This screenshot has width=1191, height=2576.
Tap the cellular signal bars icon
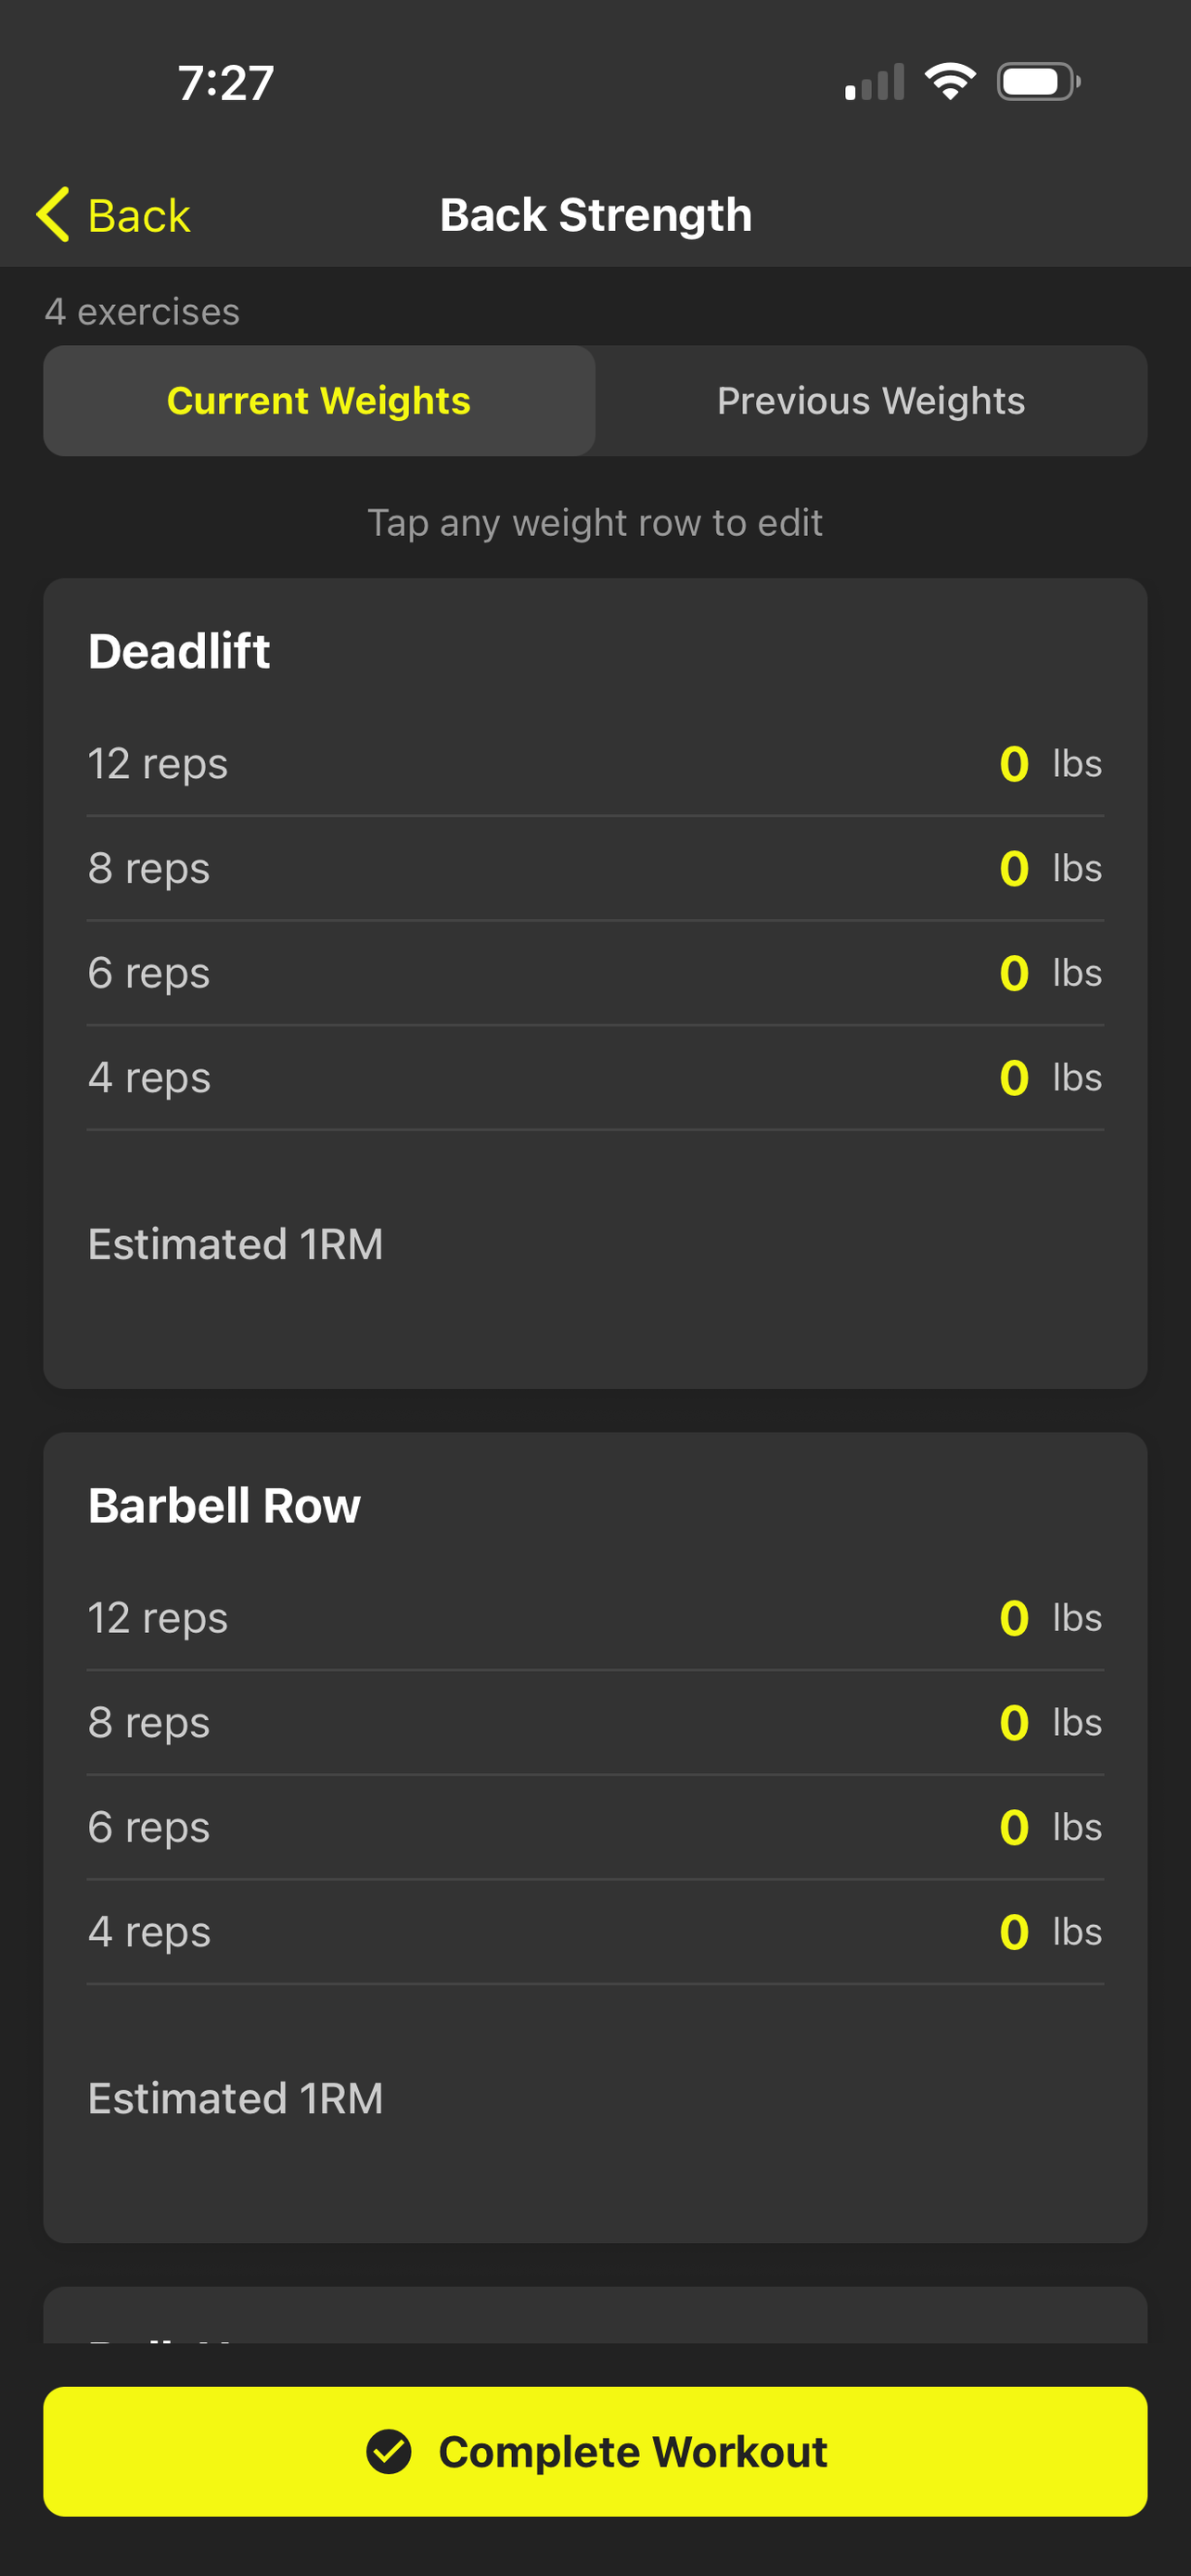pos(875,82)
